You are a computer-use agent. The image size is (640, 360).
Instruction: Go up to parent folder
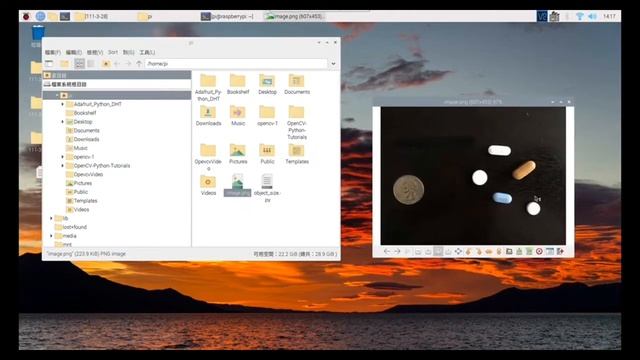(139, 64)
